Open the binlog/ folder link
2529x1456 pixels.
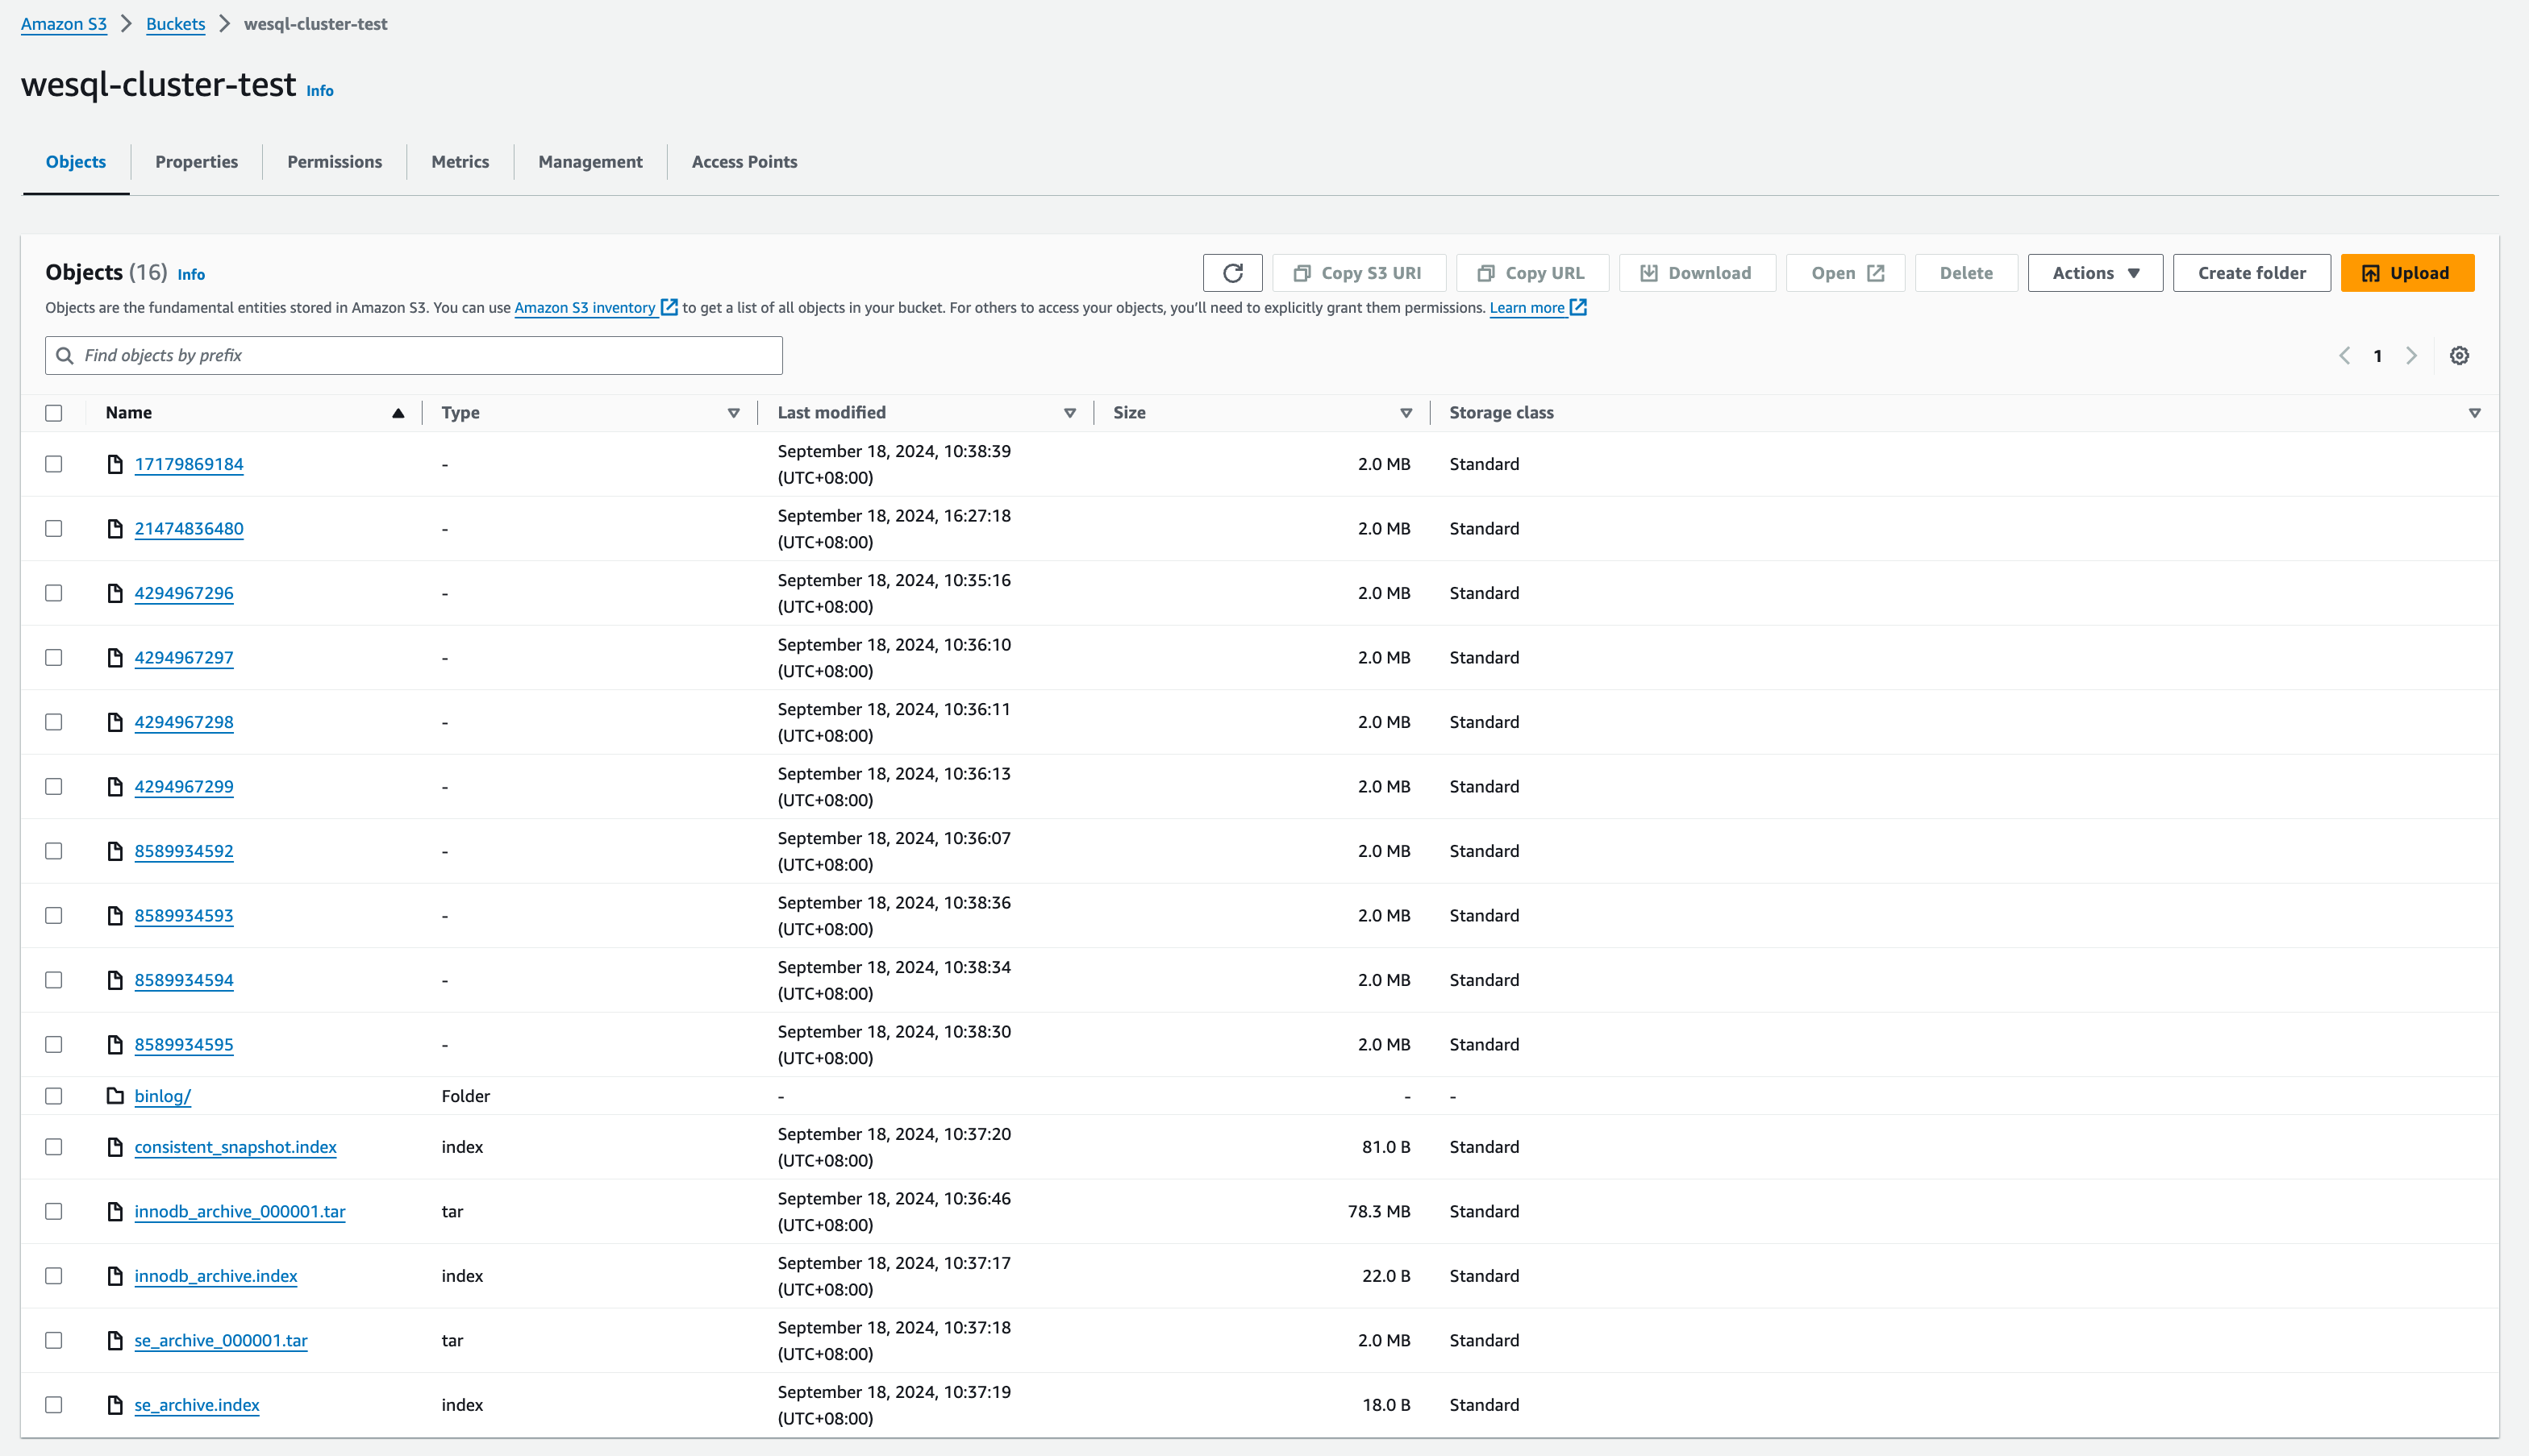162,1096
